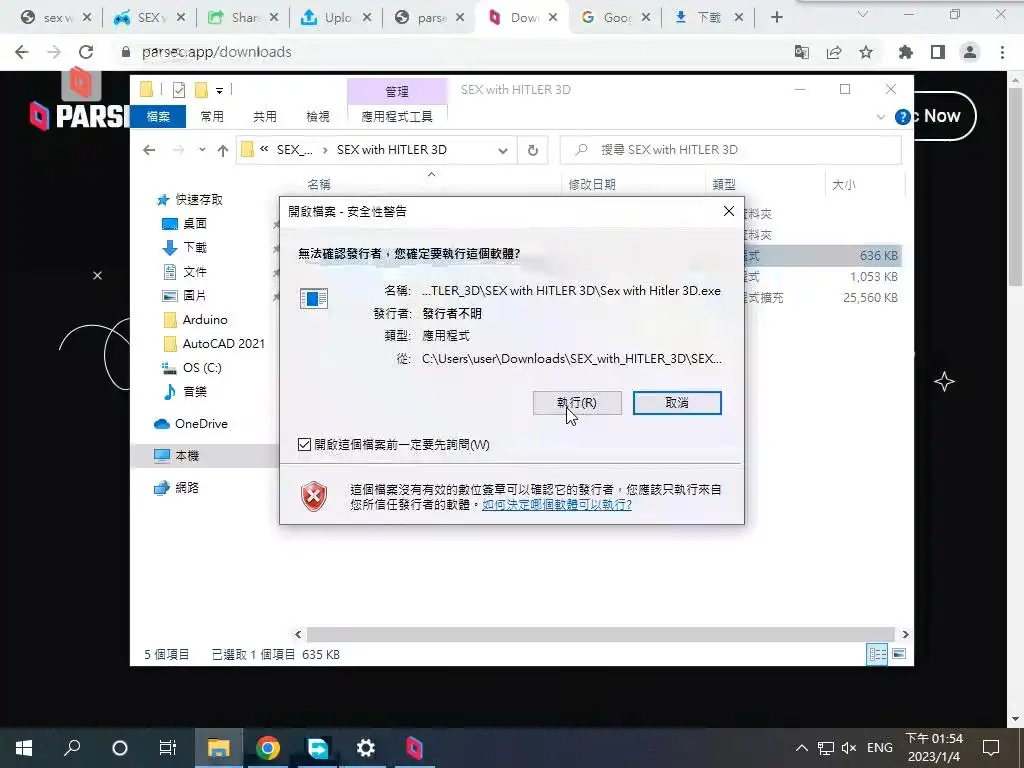Screen dimensions: 1024x768
Task: Click the Explorer search box
Action: click(731, 150)
